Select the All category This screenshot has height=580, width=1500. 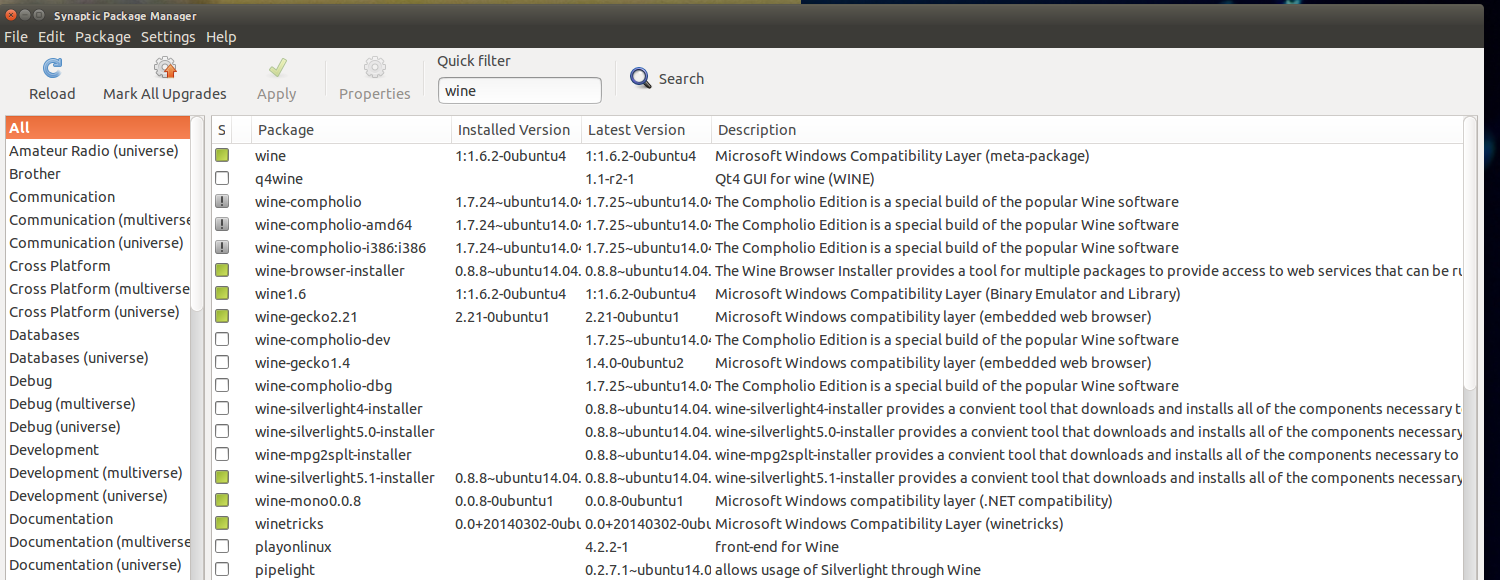click(x=97, y=128)
